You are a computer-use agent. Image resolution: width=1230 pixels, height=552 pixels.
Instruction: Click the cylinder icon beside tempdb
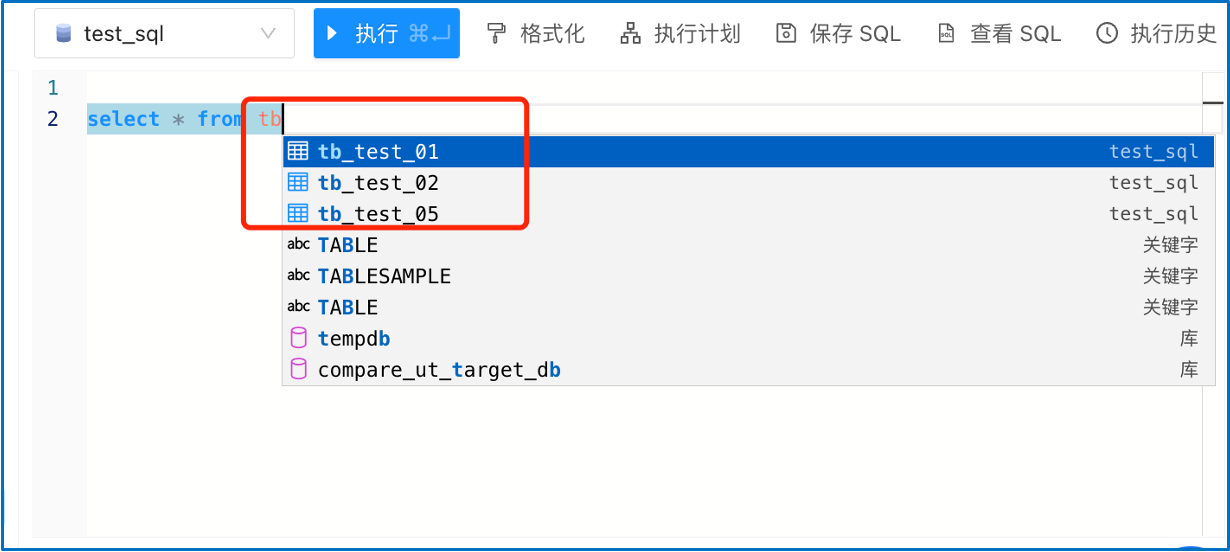297,339
